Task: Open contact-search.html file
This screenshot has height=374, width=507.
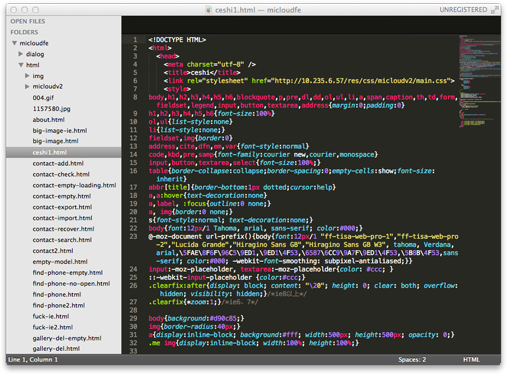Action: click(62, 240)
